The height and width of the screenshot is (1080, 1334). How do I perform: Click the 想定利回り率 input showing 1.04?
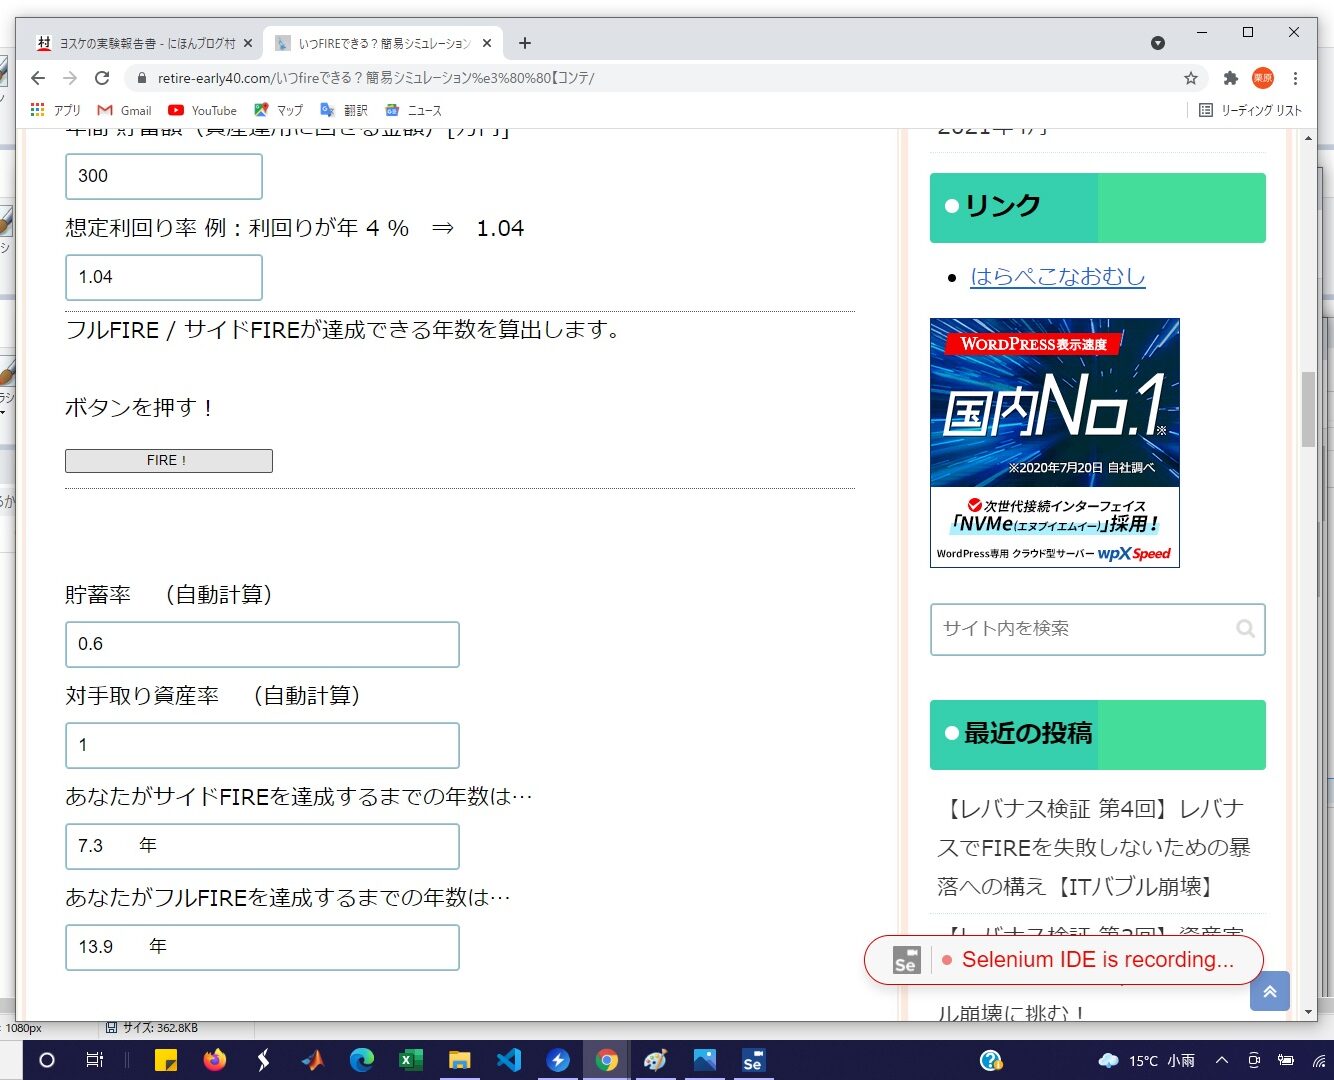(x=164, y=277)
